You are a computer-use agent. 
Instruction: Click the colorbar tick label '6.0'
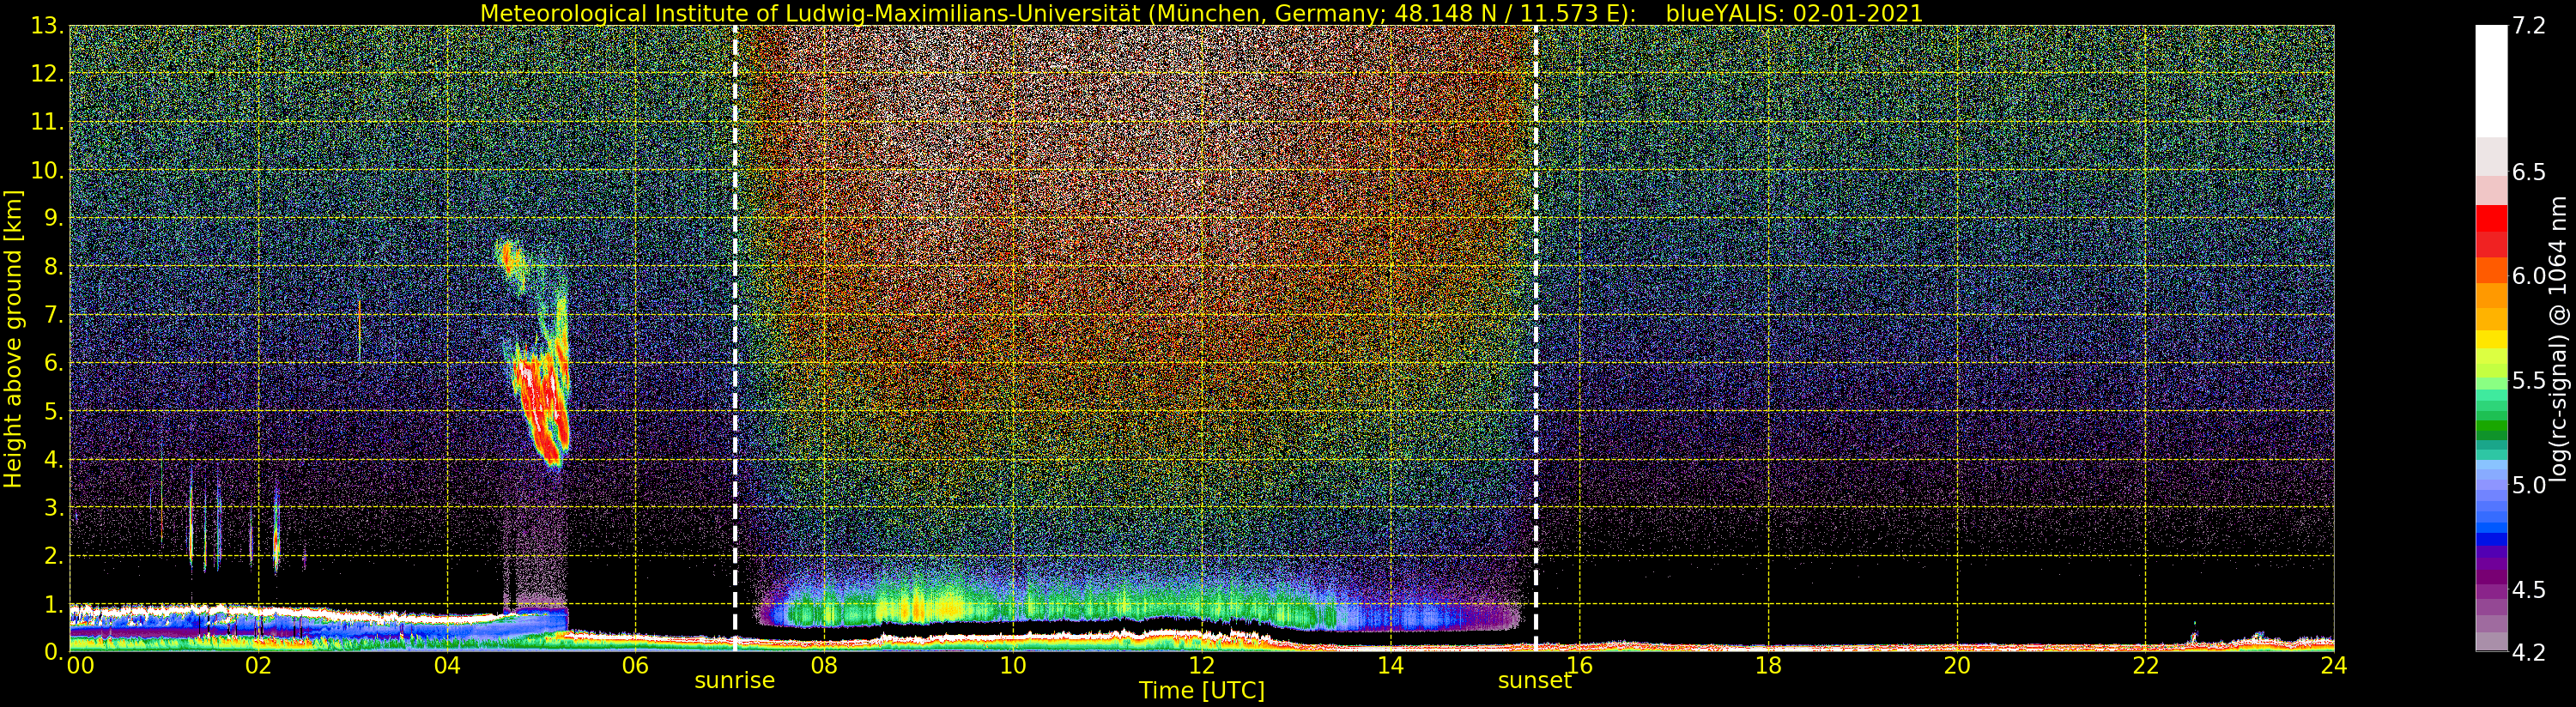pyautogui.click(x=2529, y=276)
